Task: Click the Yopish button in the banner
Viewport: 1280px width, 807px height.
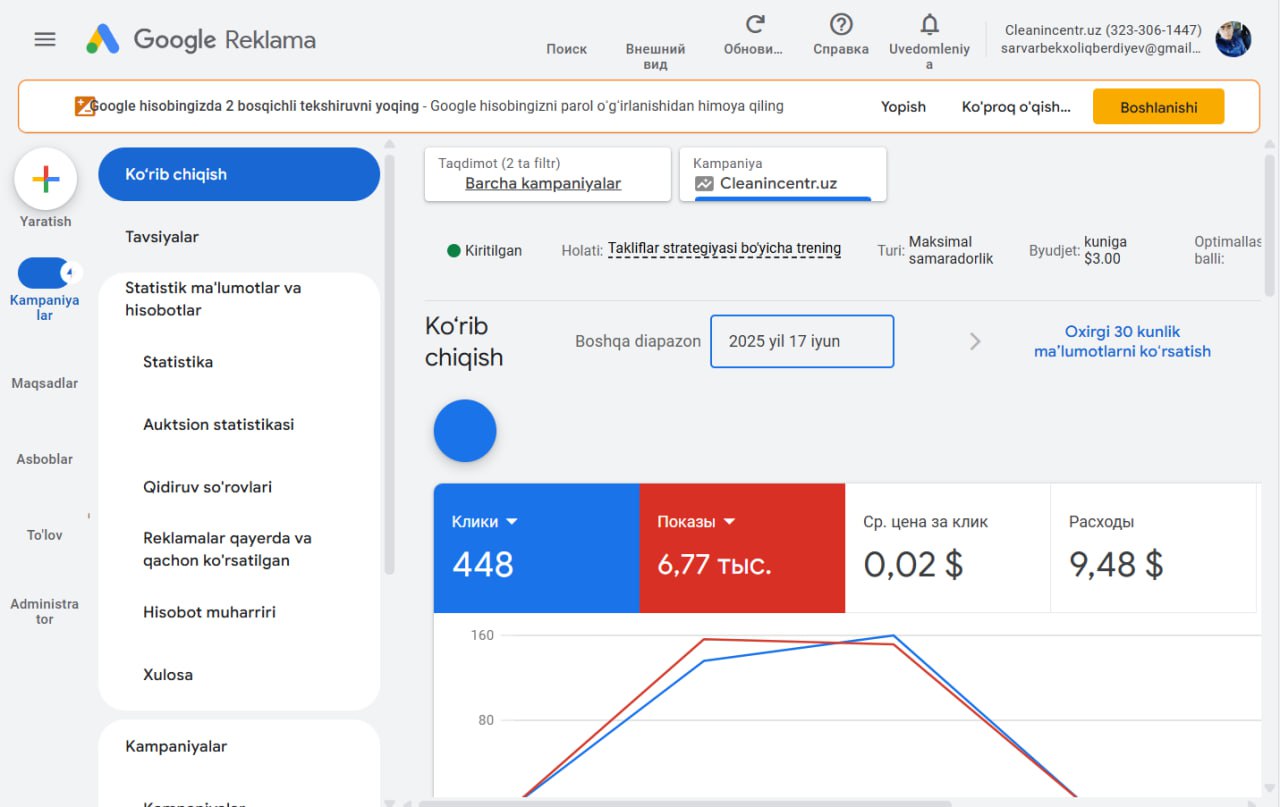Action: [x=903, y=106]
